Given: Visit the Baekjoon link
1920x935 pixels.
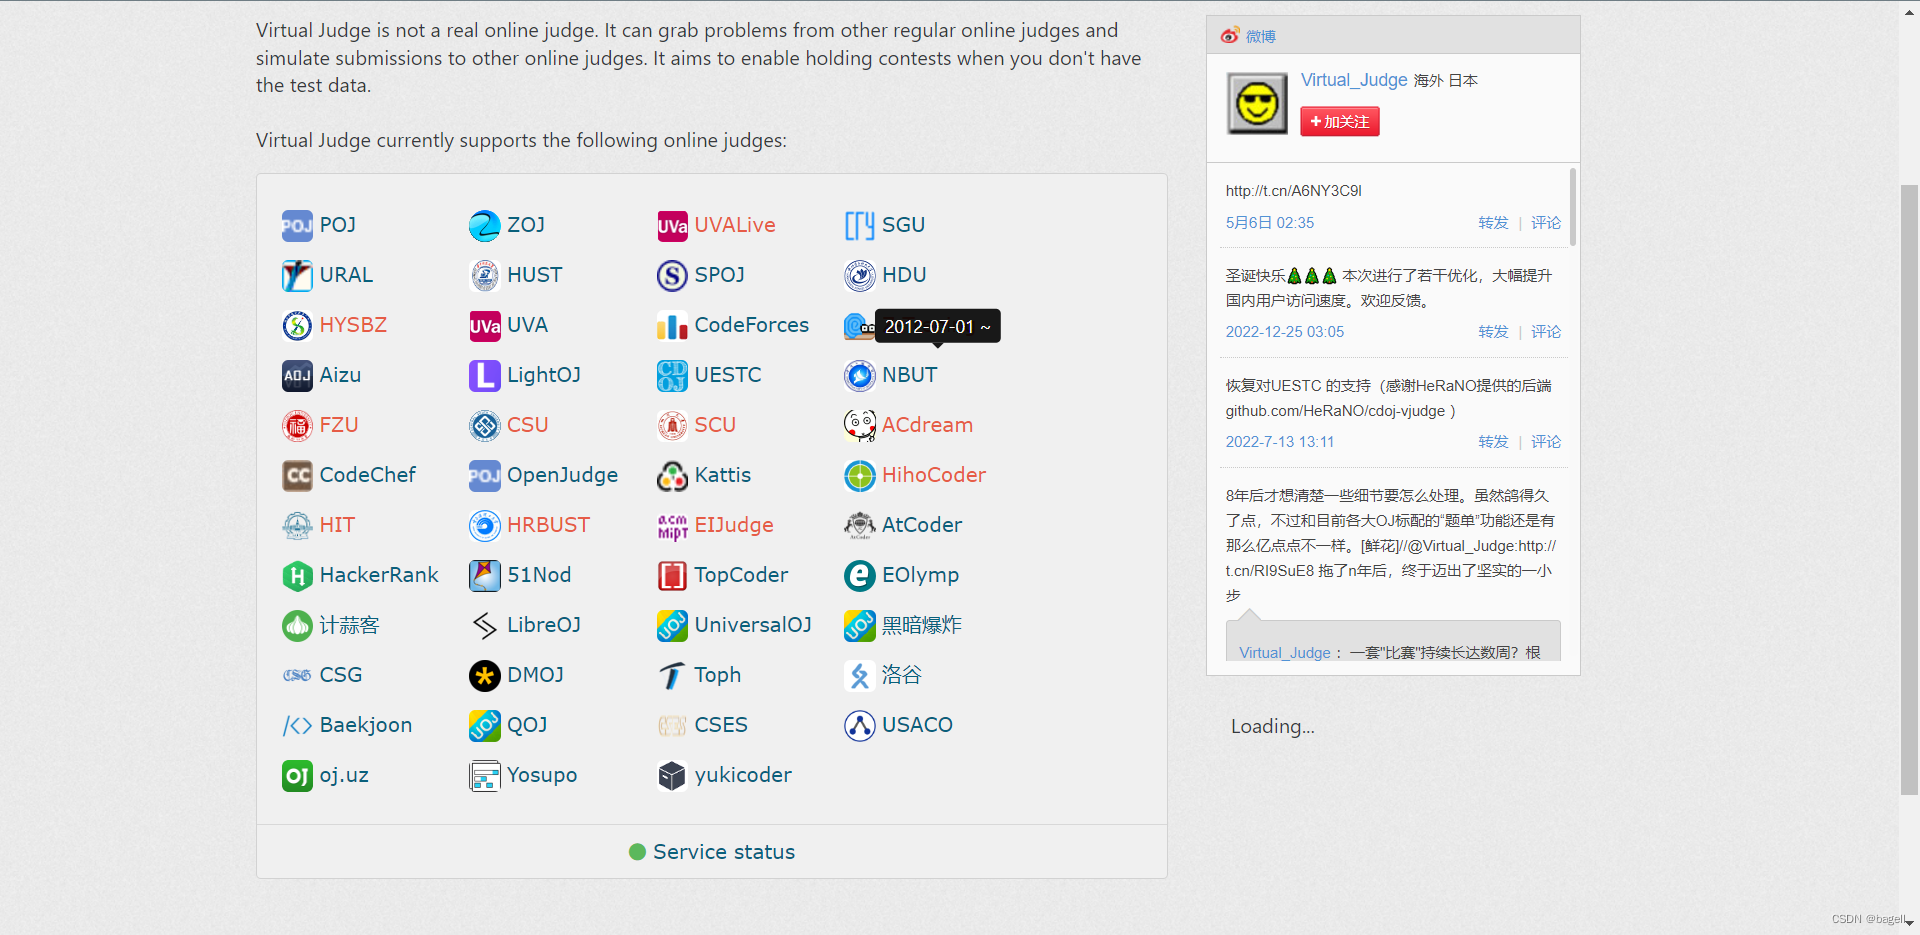Looking at the screenshot, I should pyautogui.click(x=366, y=725).
